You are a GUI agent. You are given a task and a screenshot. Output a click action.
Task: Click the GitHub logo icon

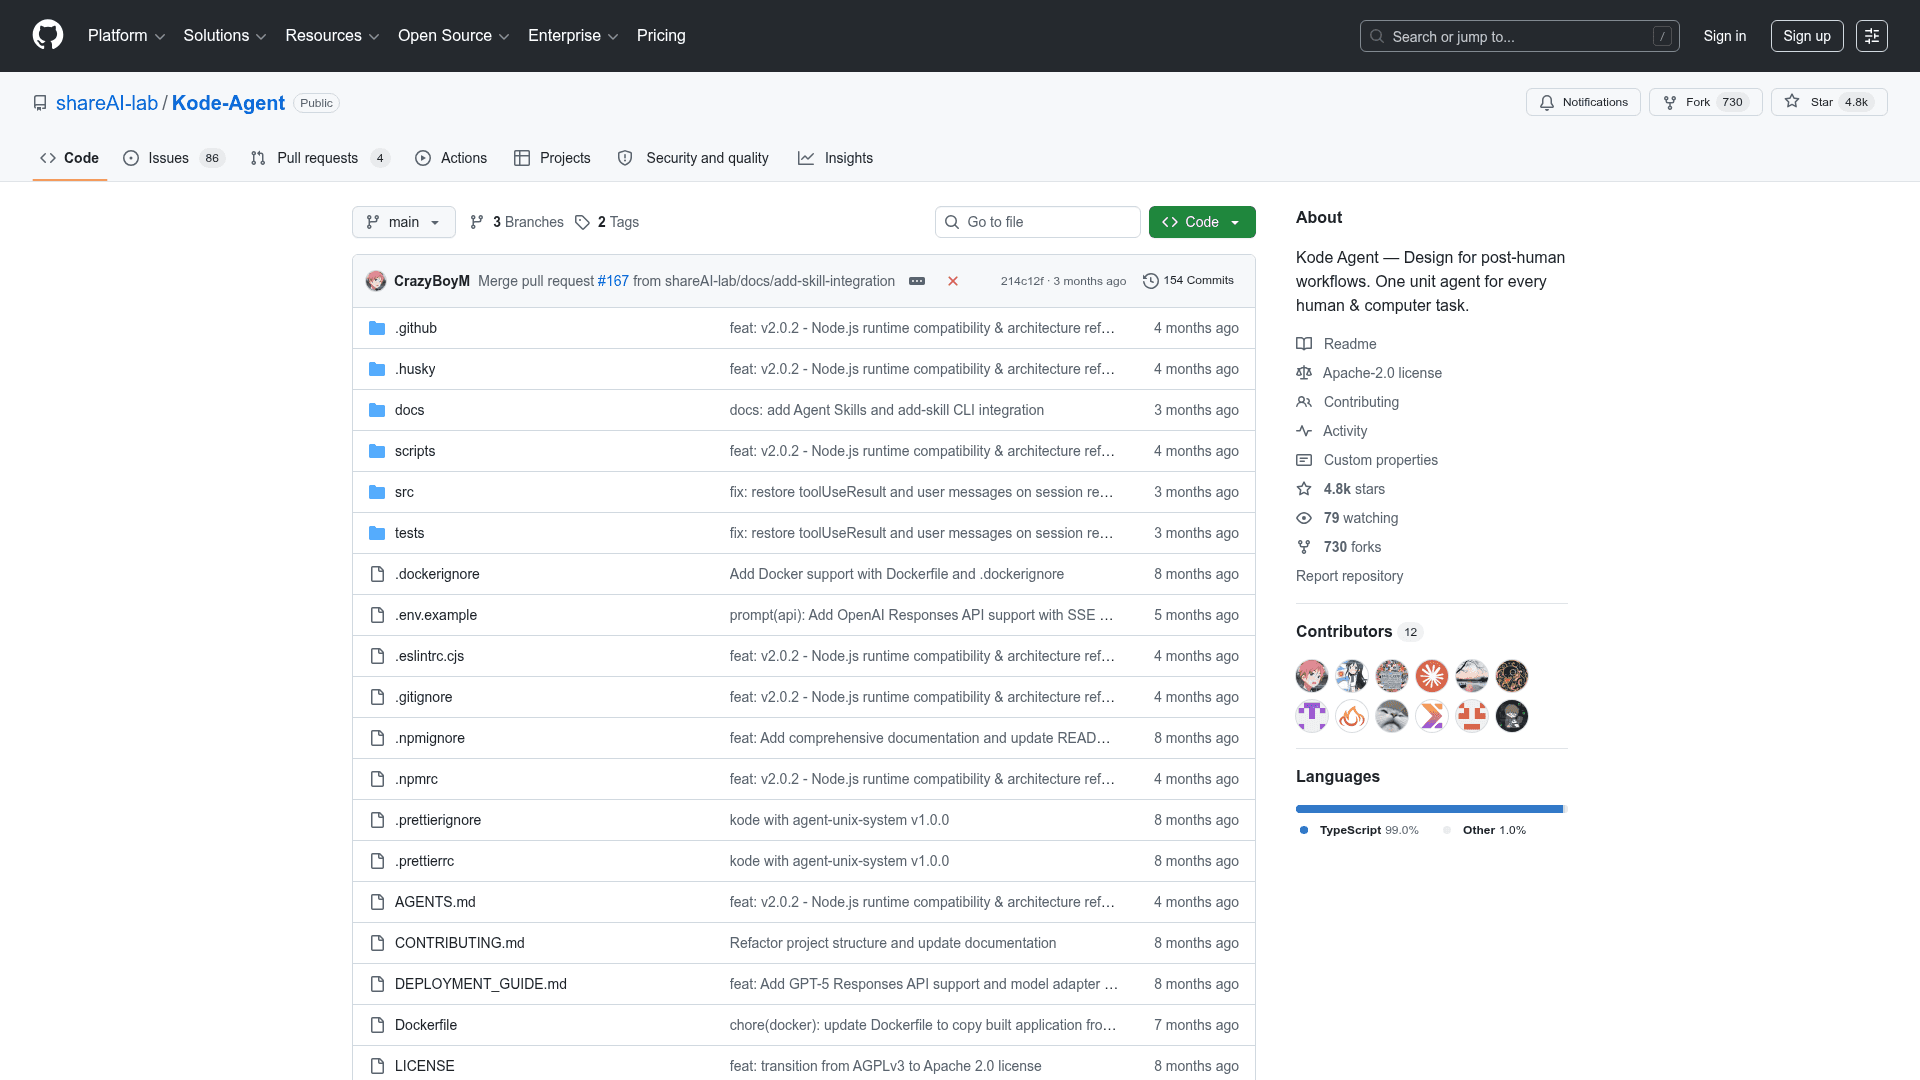[x=48, y=36]
